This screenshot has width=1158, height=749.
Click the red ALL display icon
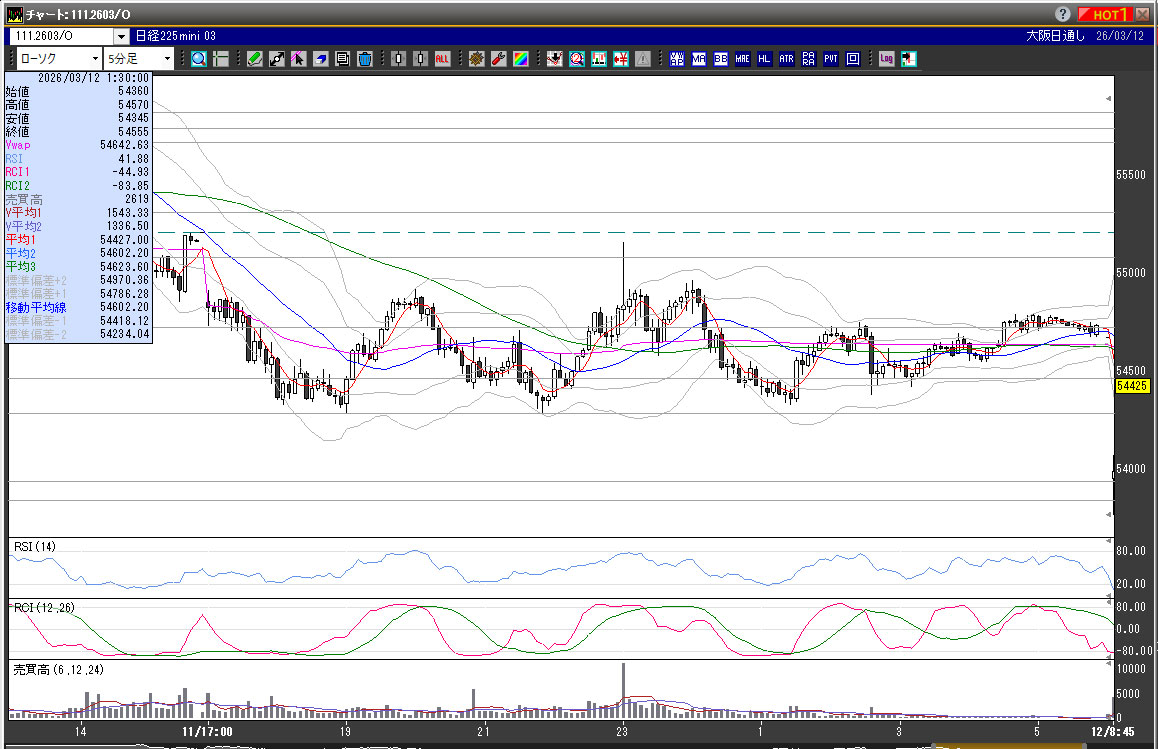coord(442,59)
